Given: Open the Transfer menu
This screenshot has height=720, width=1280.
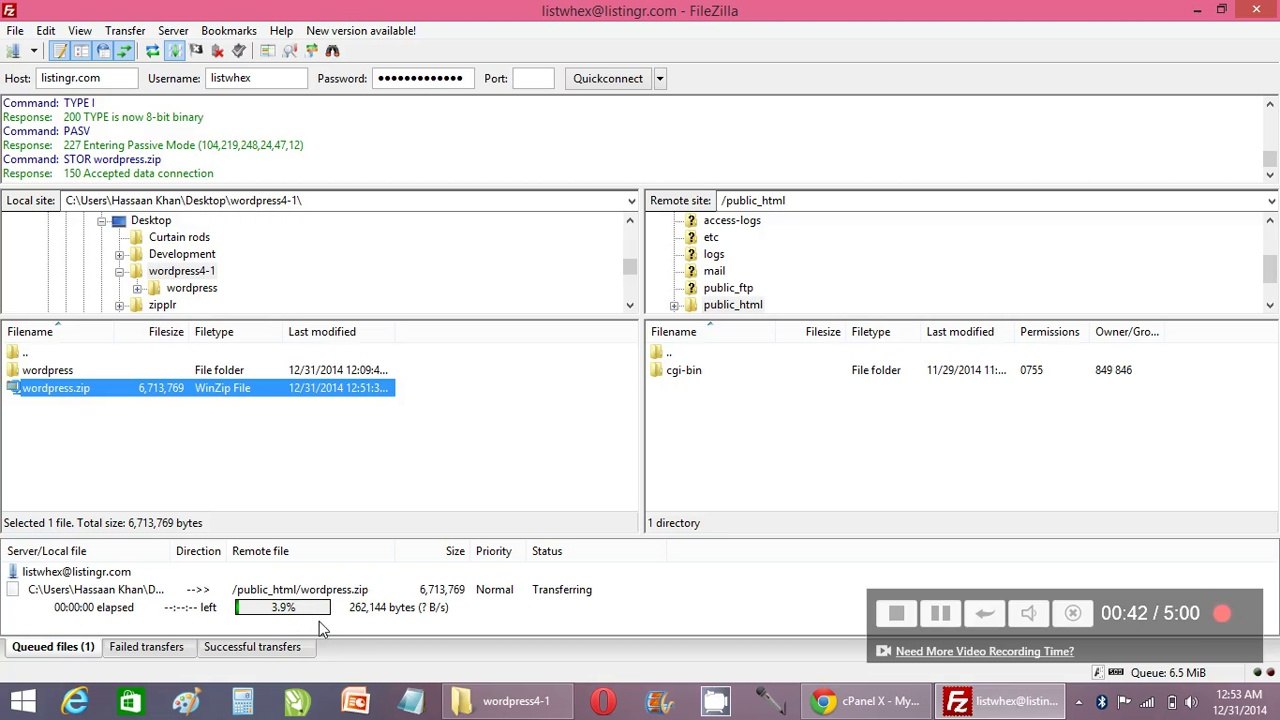Looking at the screenshot, I should [x=125, y=31].
